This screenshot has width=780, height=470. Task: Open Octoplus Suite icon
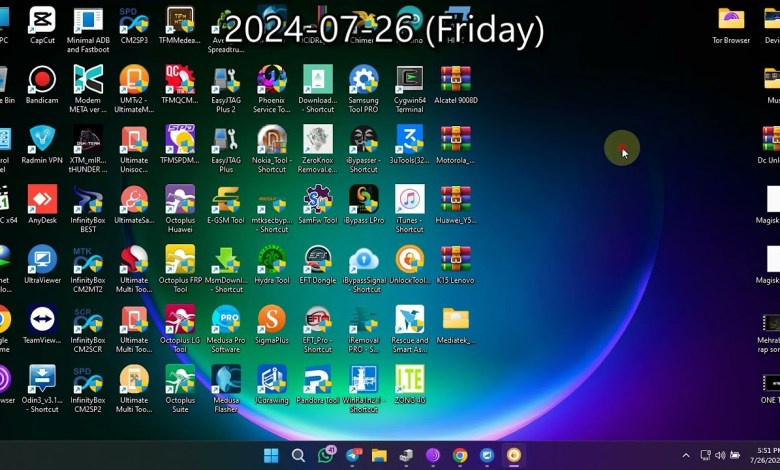[x=180, y=379]
